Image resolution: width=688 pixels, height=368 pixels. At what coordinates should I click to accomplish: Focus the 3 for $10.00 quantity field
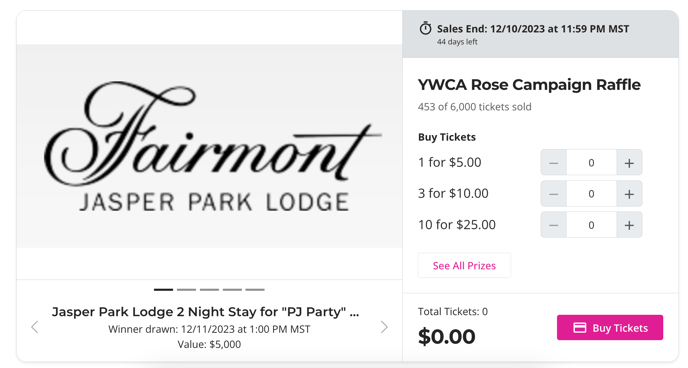pyautogui.click(x=591, y=194)
